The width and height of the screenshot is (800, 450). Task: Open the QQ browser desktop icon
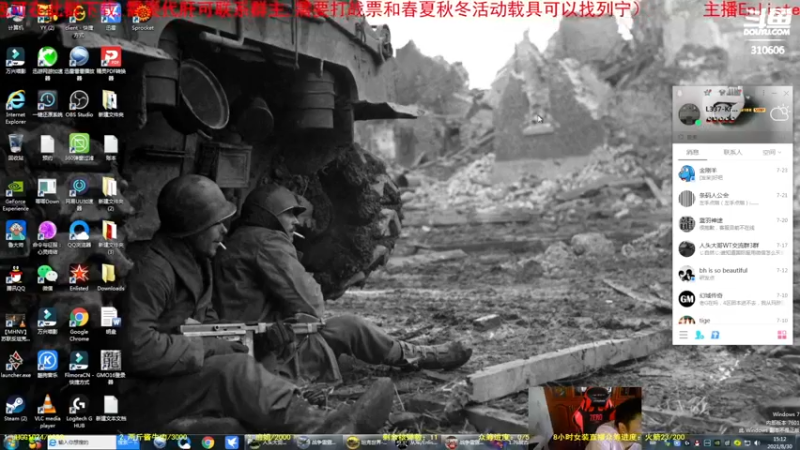point(79,235)
